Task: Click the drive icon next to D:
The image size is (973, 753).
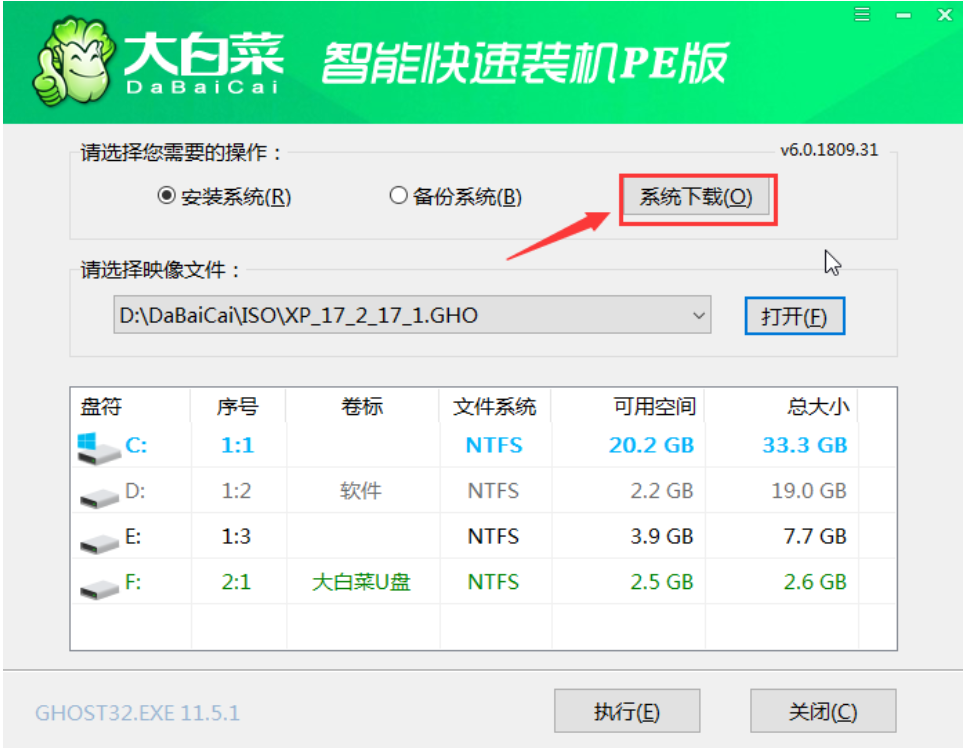Action: tap(99, 497)
